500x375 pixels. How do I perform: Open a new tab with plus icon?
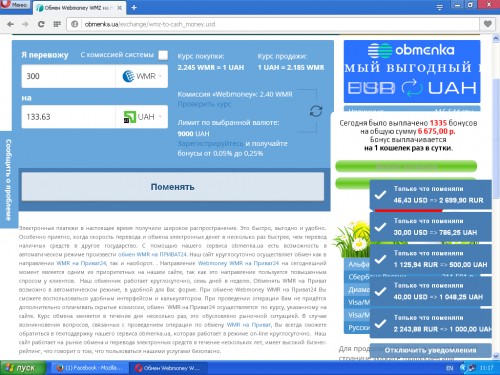134,7
